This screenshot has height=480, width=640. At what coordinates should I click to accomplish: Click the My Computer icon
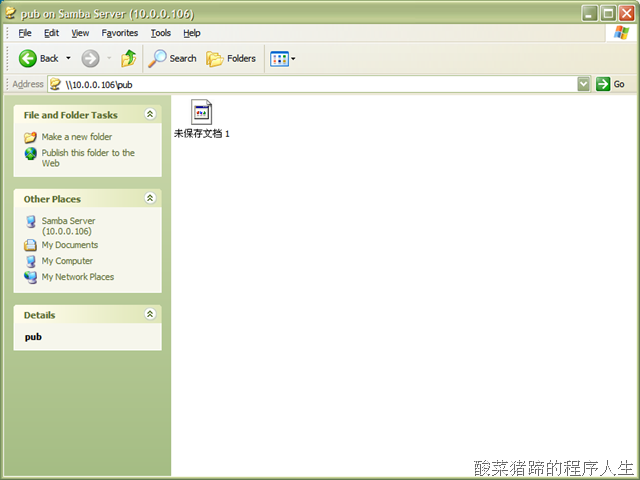pyautogui.click(x=31, y=261)
